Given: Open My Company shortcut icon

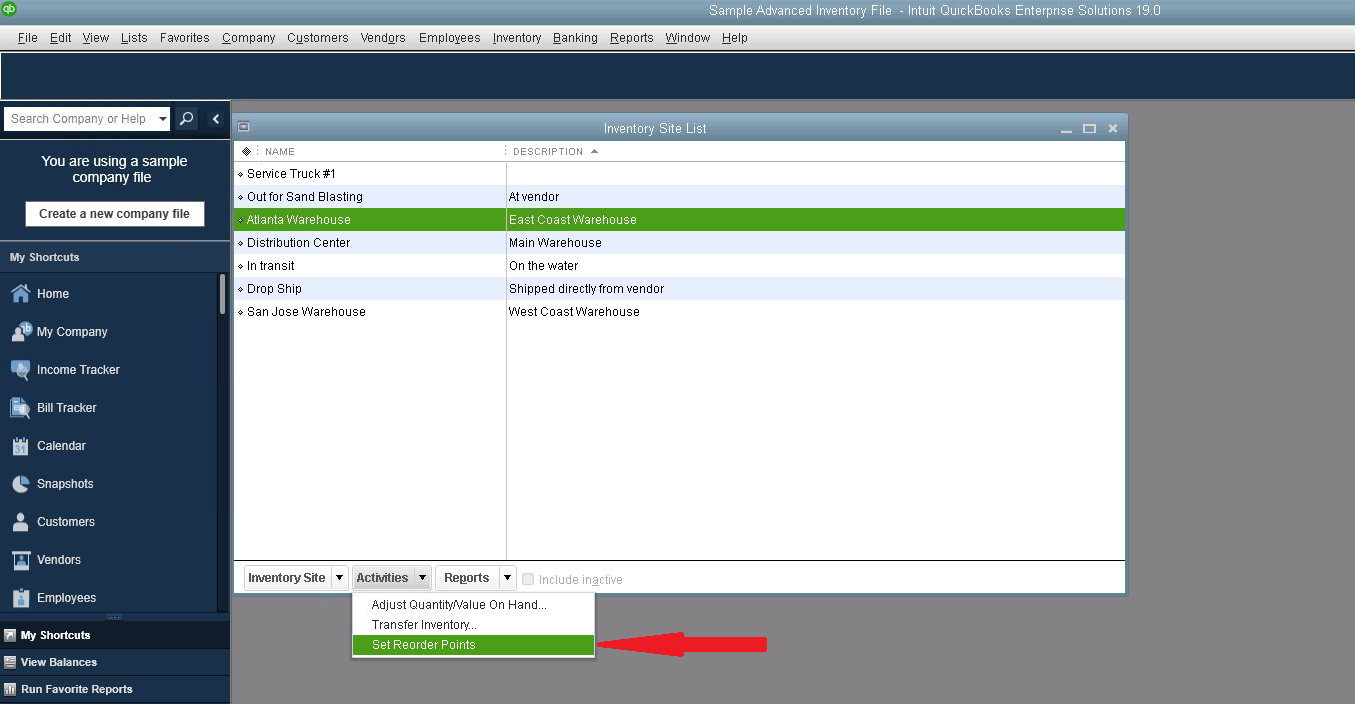Looking at the screenshot, I should 20,332.
